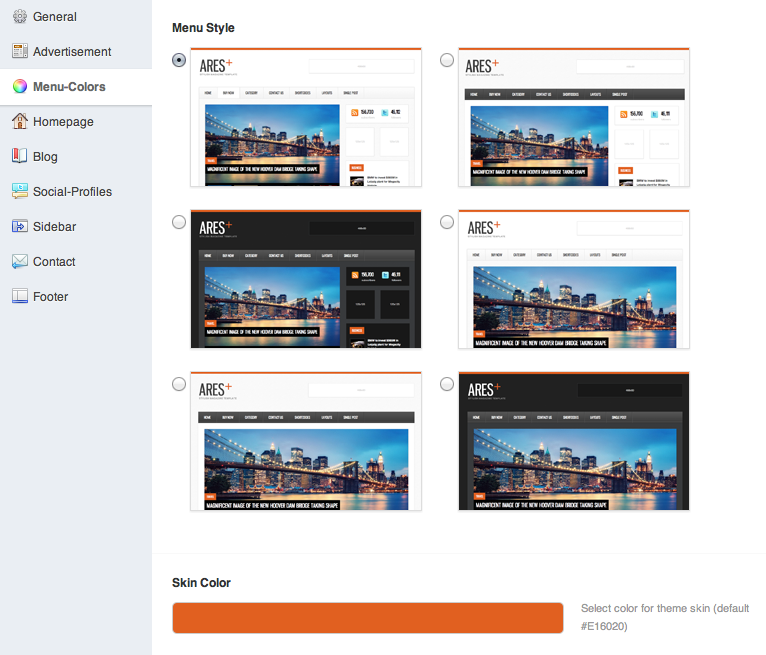The width and height of the screenshot is (766, 655).
Task: Select dark menu bar full-width style radio
Action: [x=179, y=384]
